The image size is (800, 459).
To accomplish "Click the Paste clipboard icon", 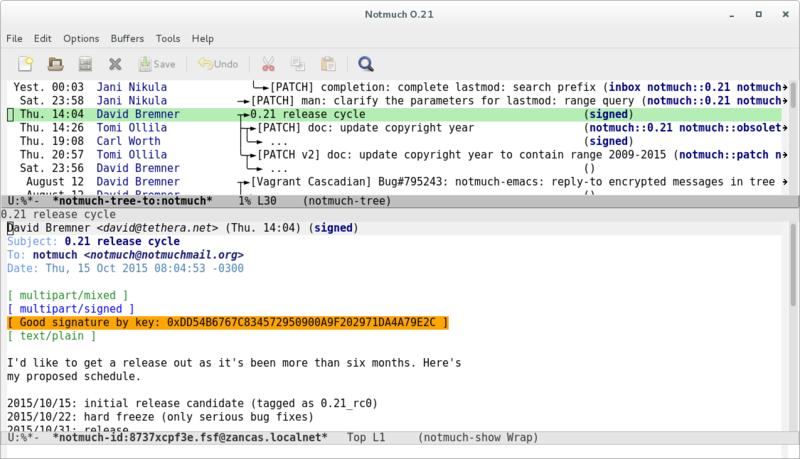I will point(327,64).
